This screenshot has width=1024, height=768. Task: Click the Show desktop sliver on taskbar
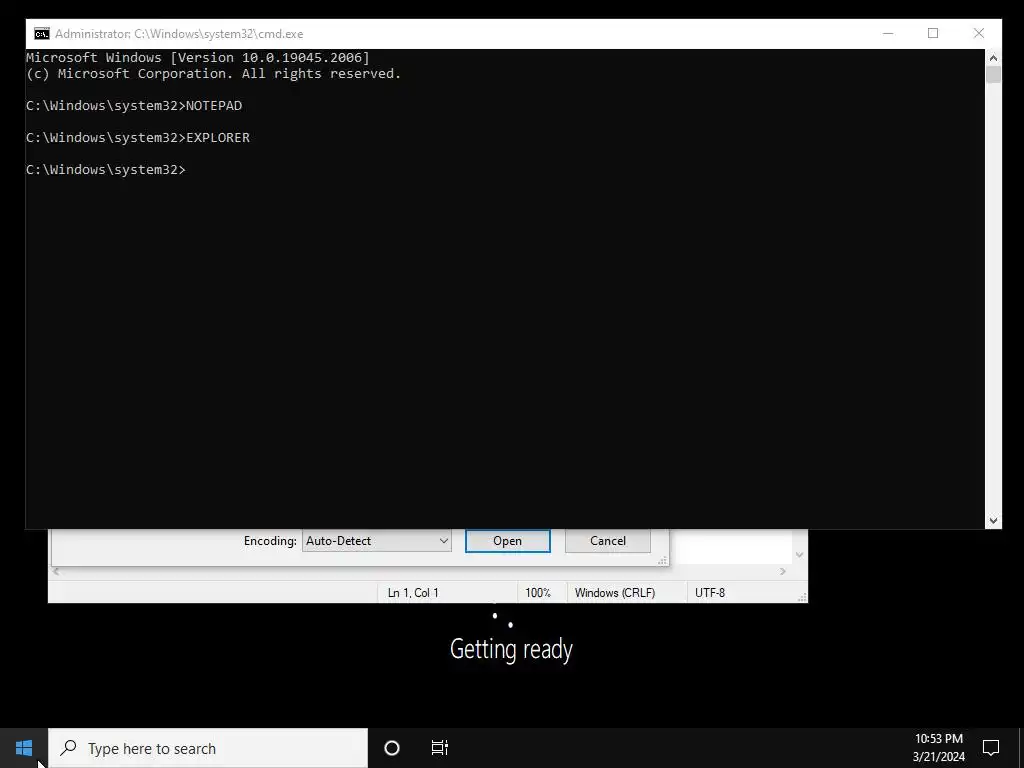(x=1021, y=748)
